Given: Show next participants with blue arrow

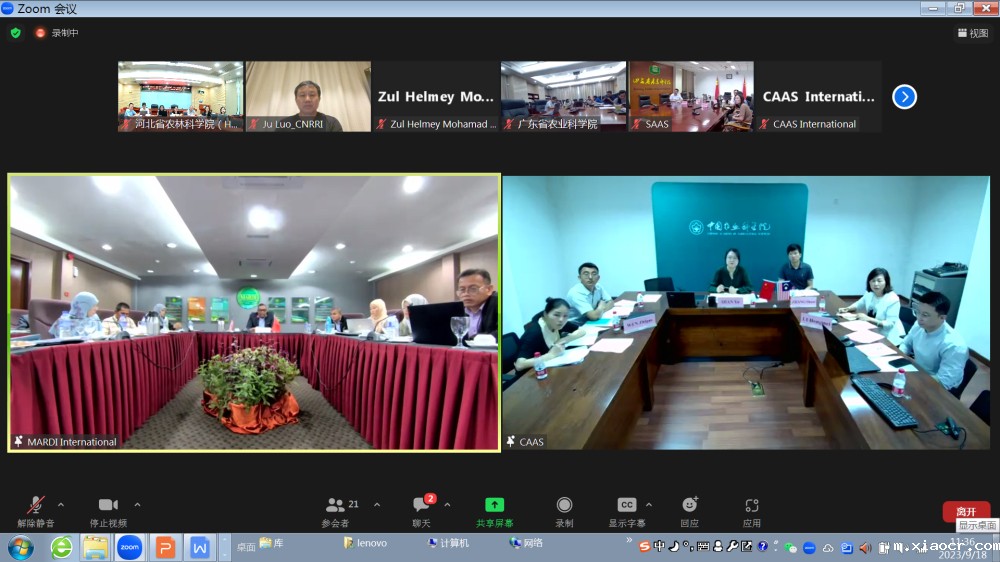Looking at the screenshot, I should click(x=904, y=97).
